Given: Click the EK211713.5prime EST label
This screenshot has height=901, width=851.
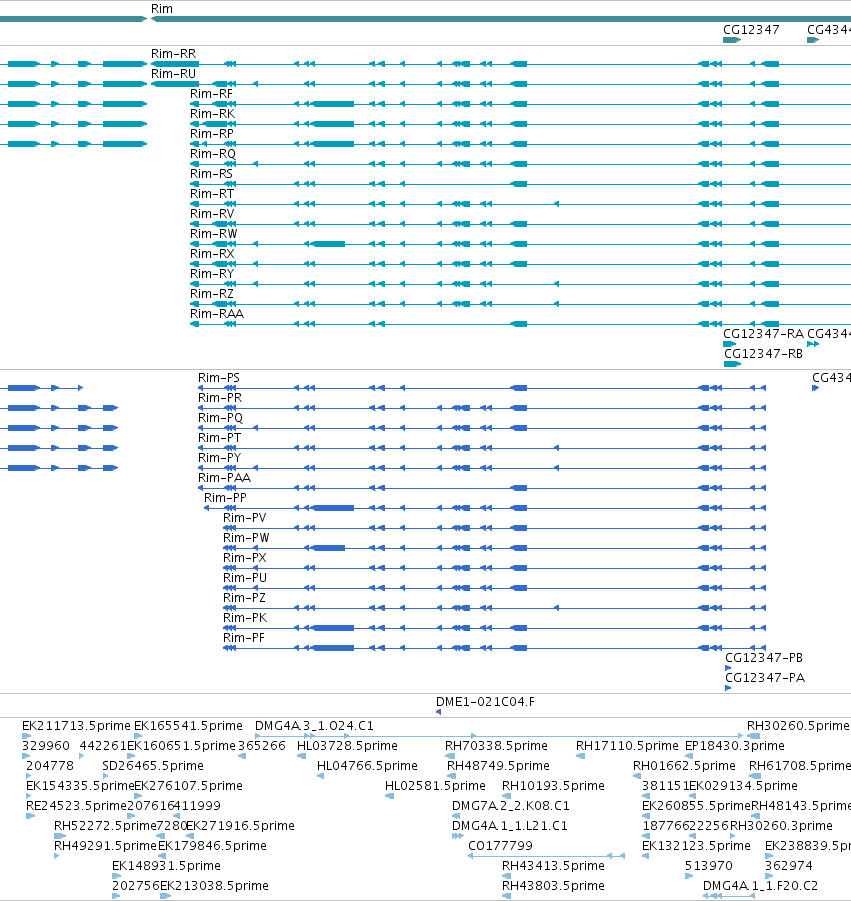Looking at the screenshot, I should 76,726.
